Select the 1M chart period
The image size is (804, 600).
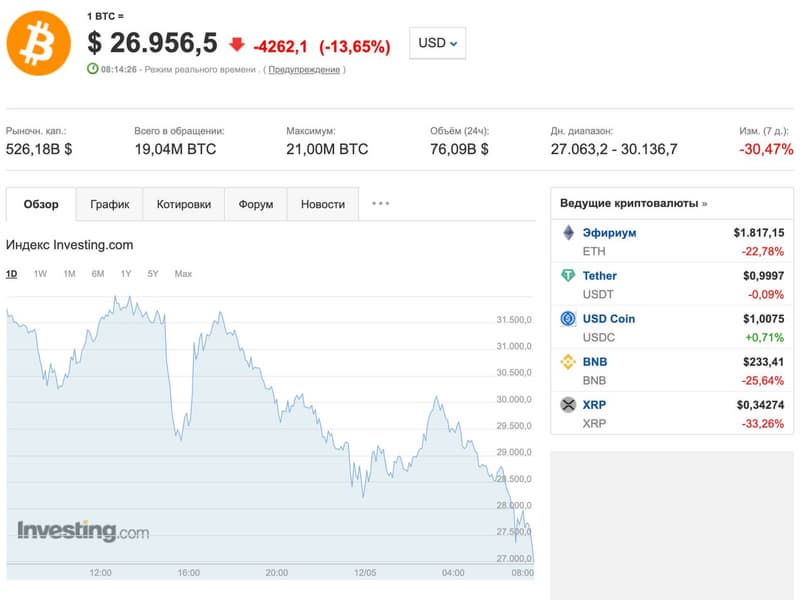pyautogui.click(x=69, y=274)
